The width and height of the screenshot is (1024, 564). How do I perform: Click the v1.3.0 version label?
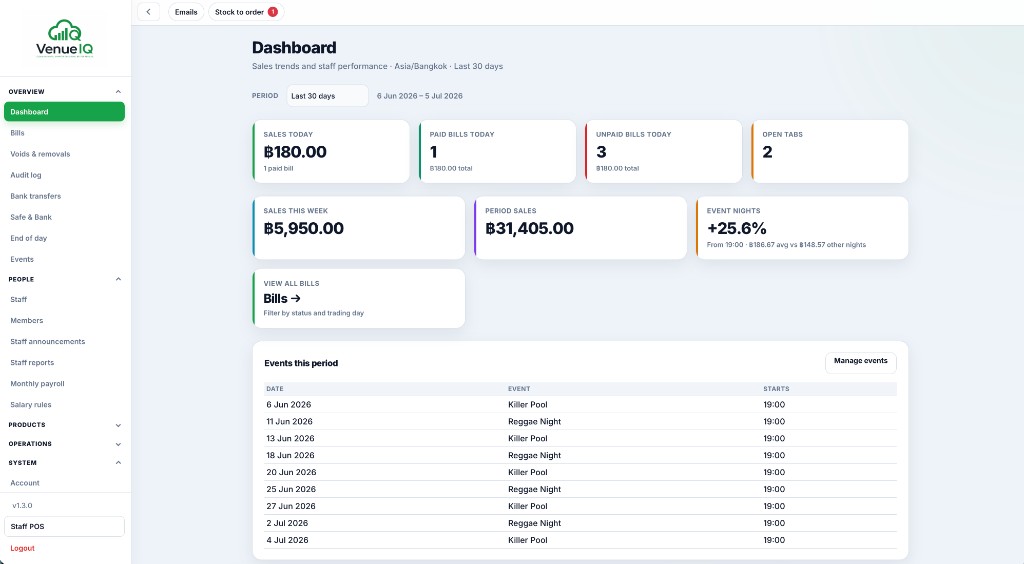[x=22, y=506]
